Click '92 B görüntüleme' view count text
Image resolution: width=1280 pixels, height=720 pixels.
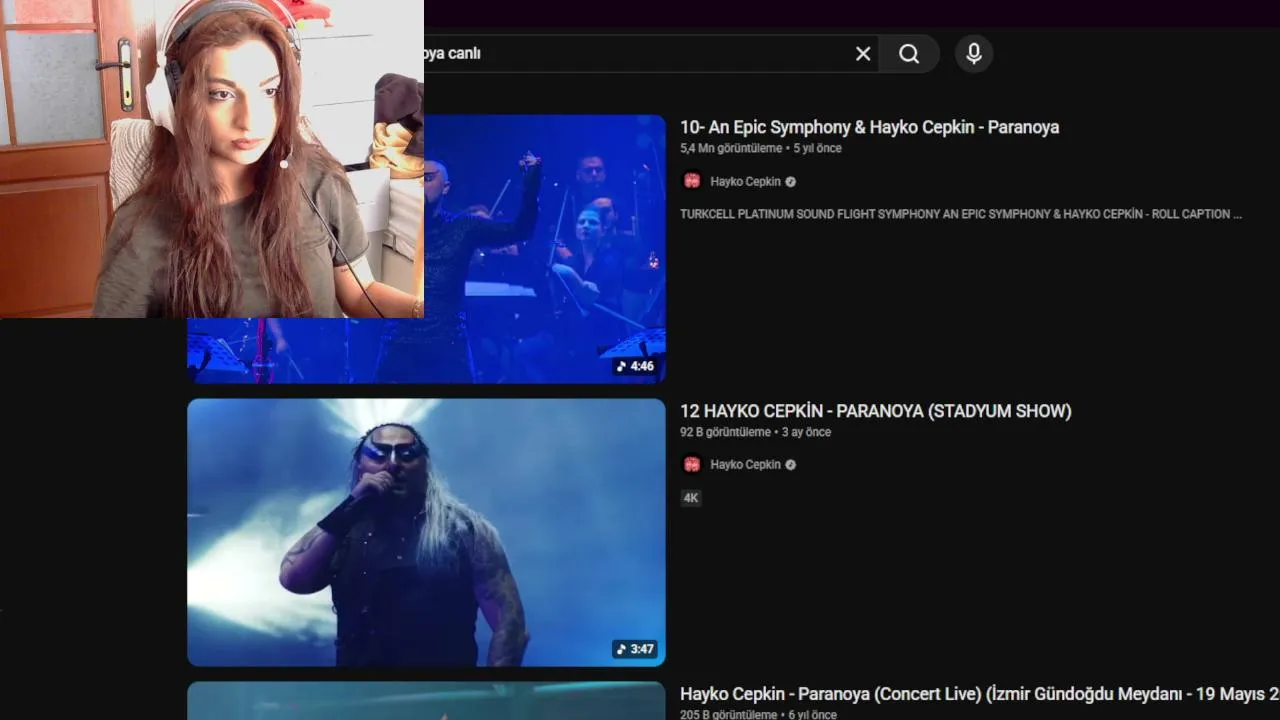click(x=725, y=432)
